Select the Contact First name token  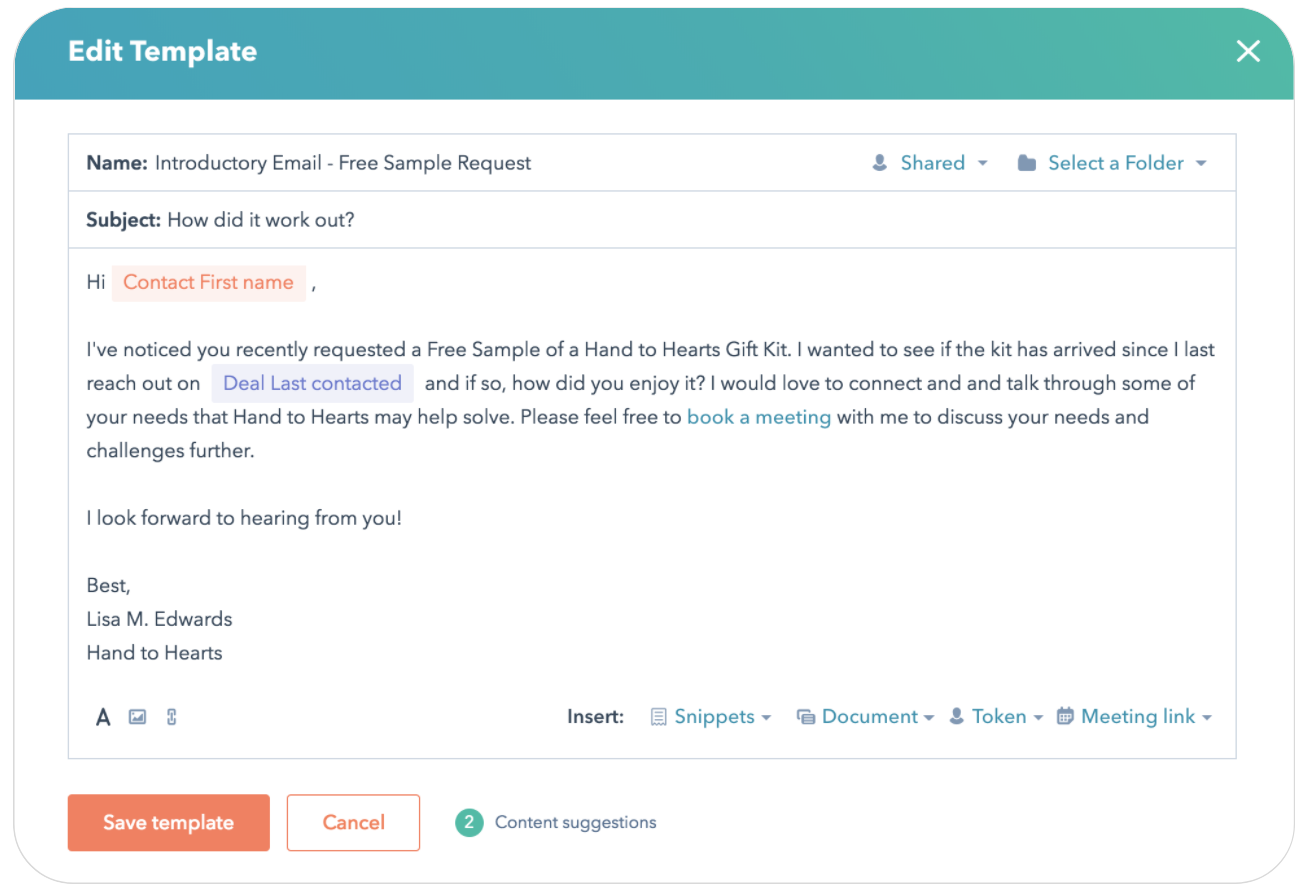[x=209, y=282]
